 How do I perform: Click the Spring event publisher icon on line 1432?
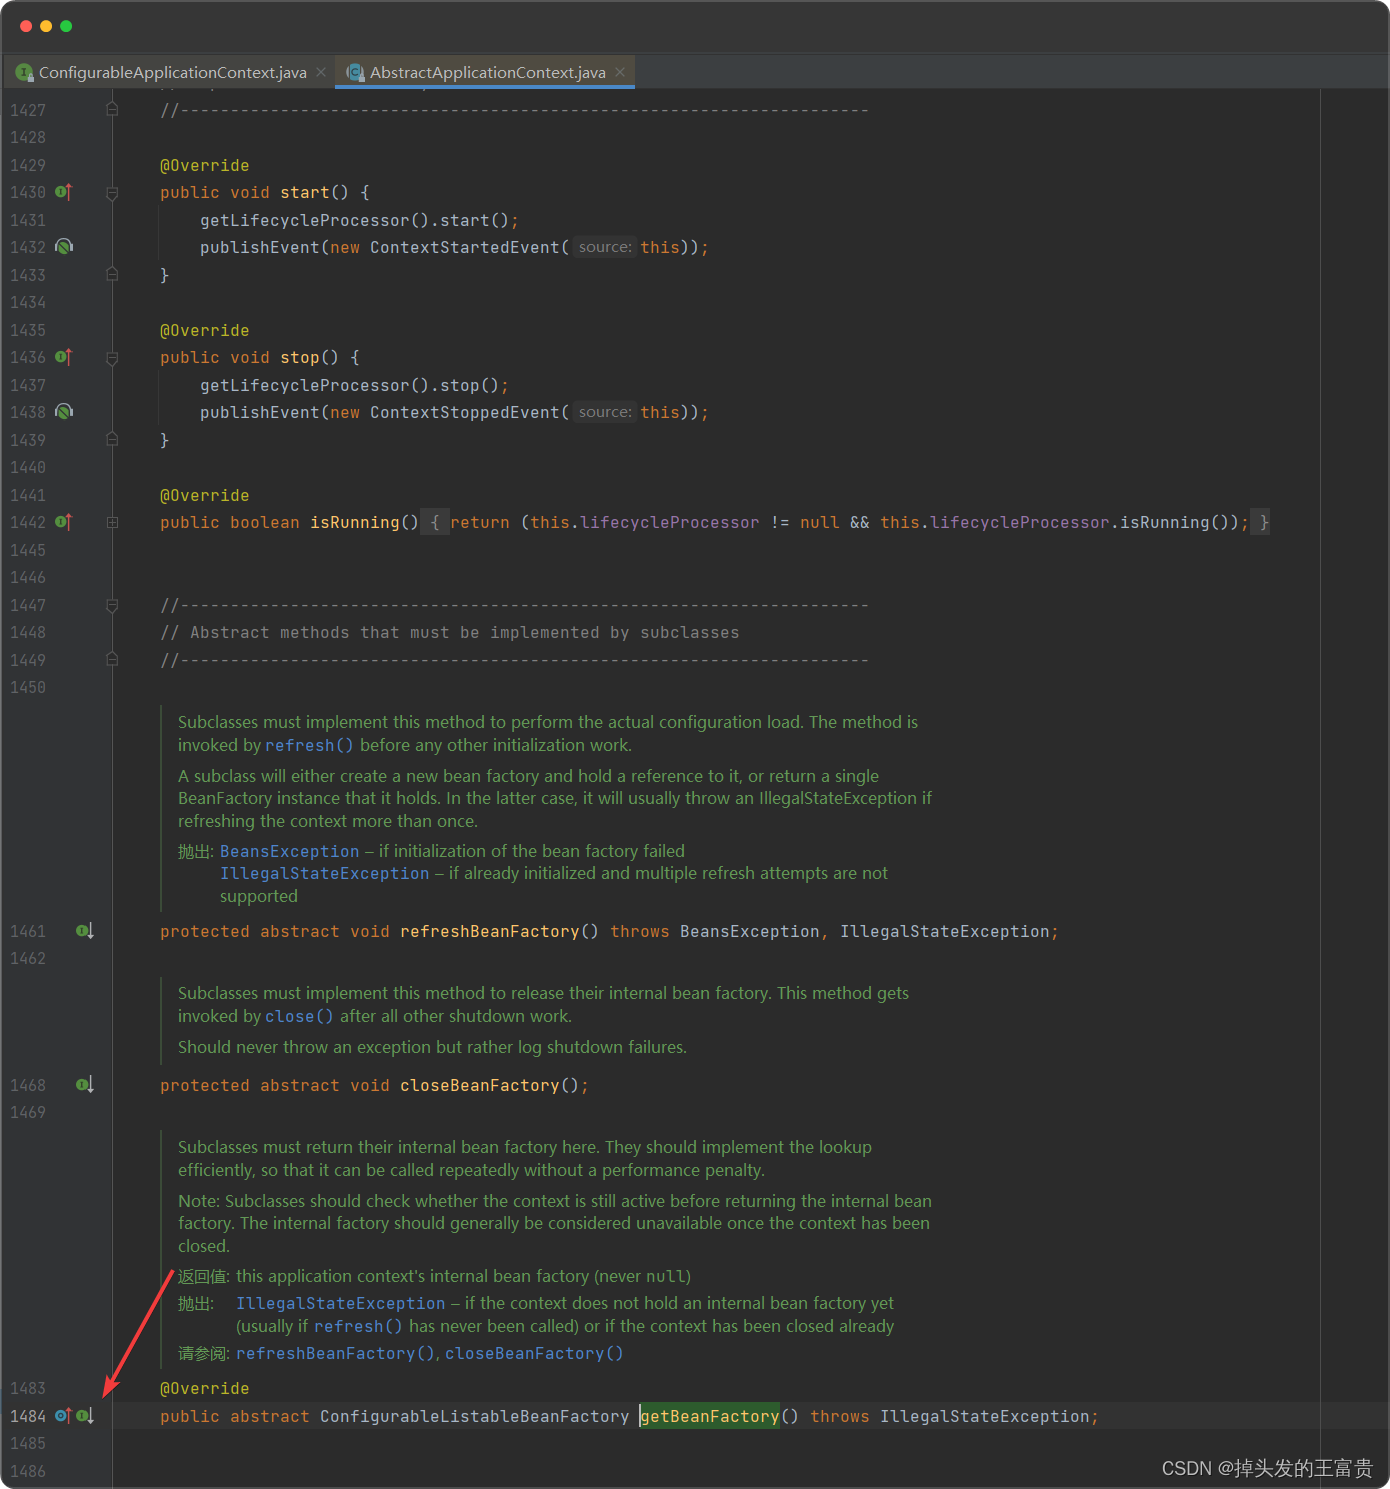coord(64,247)
